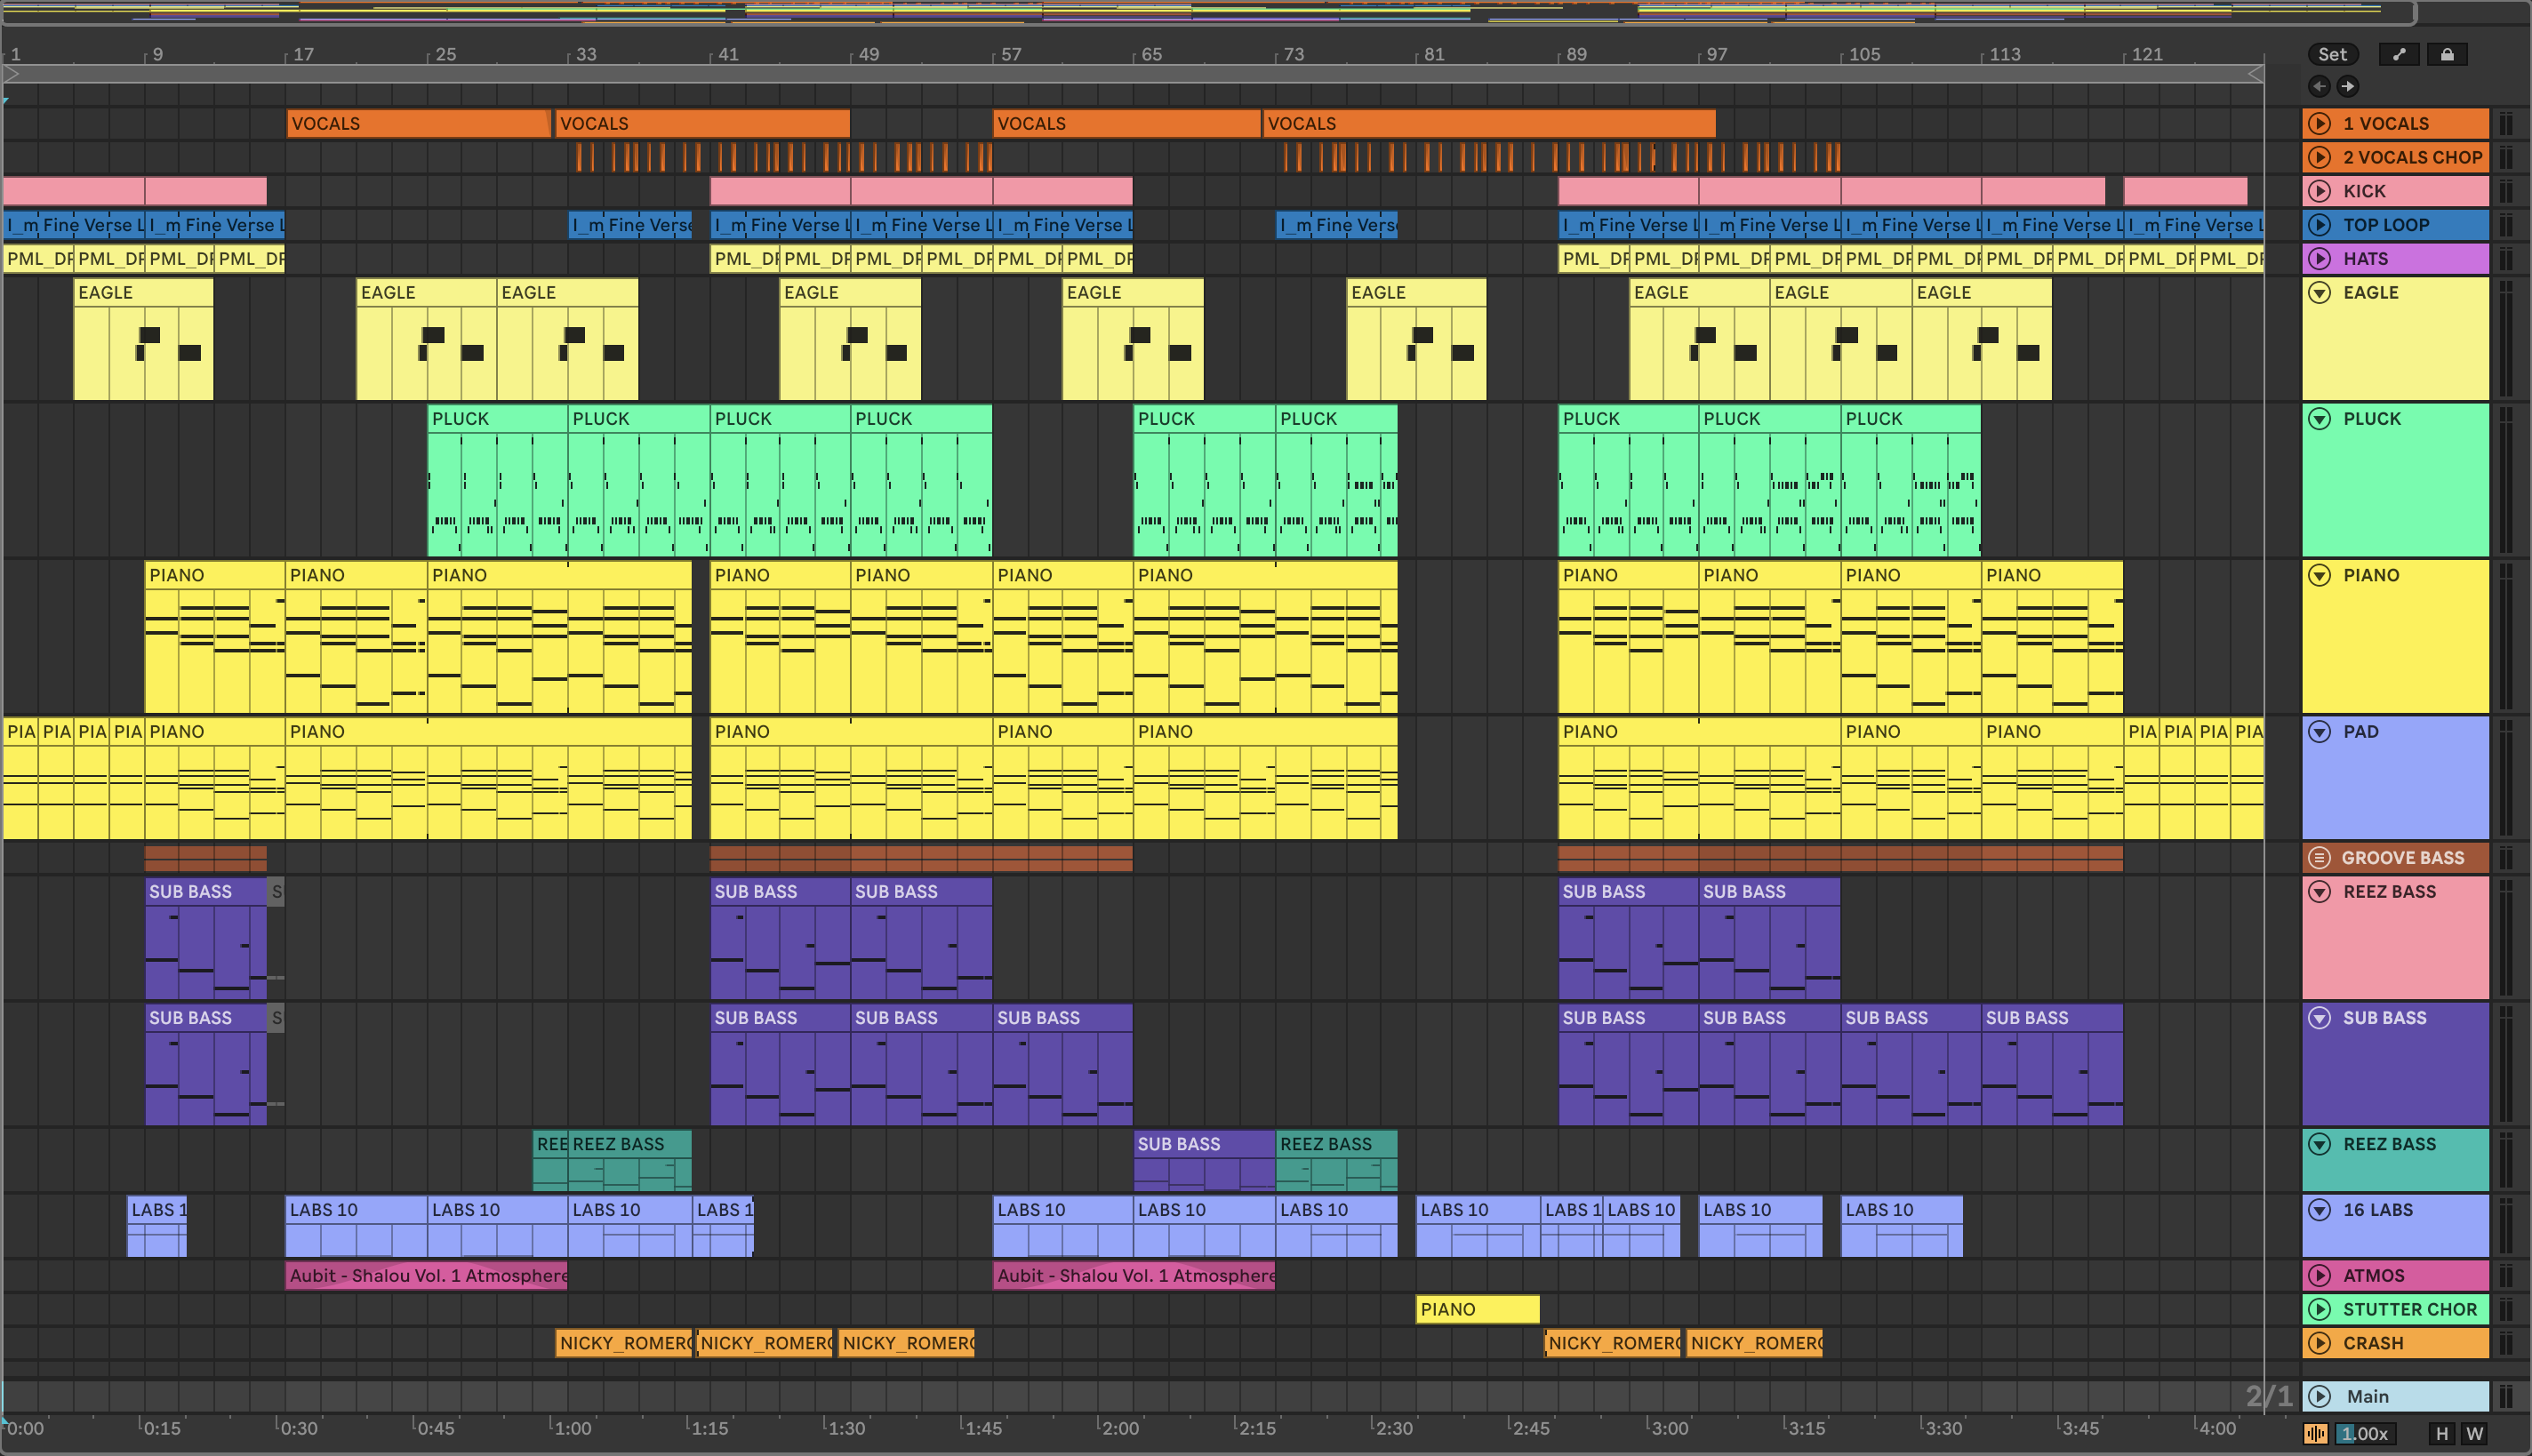
Task: Click the 1:00 mark on time ruler
Action: (573, 1429)
